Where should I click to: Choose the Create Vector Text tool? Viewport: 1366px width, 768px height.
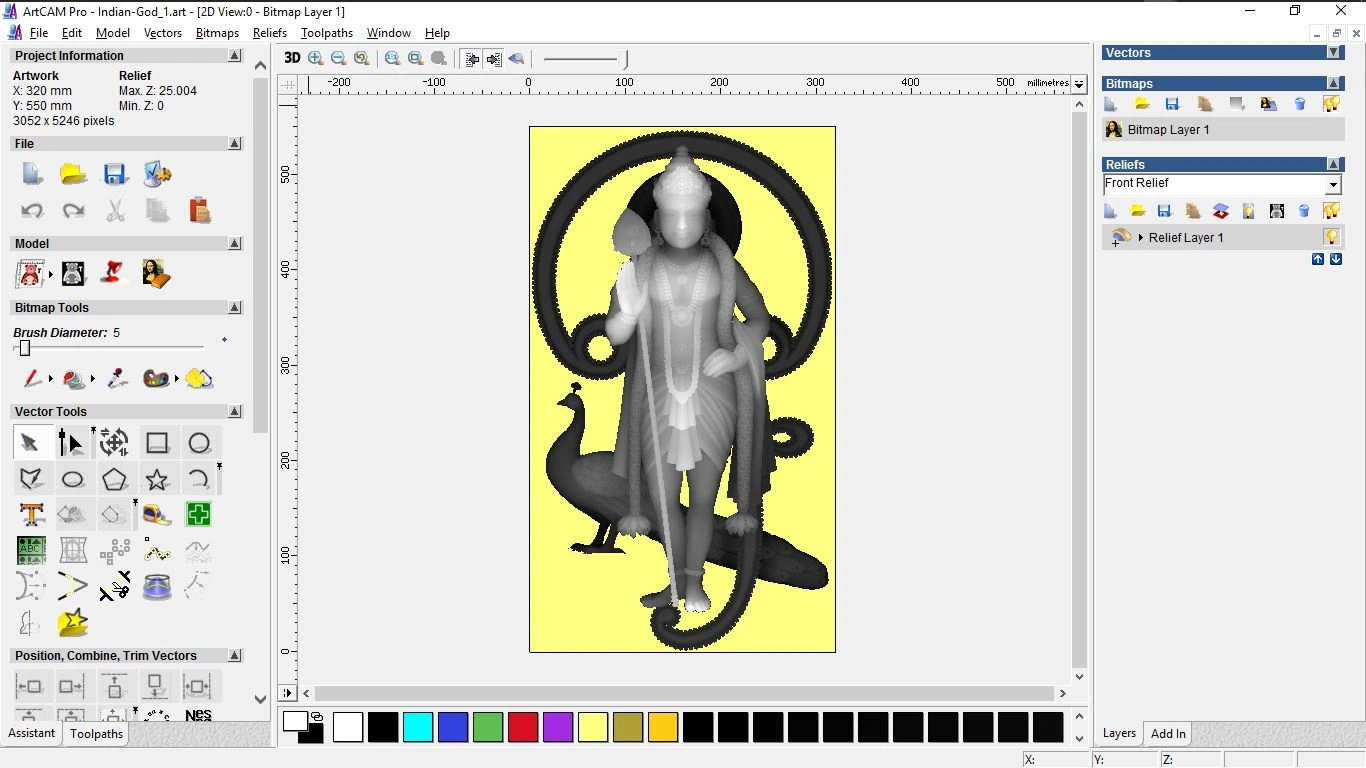pos(31,515)
